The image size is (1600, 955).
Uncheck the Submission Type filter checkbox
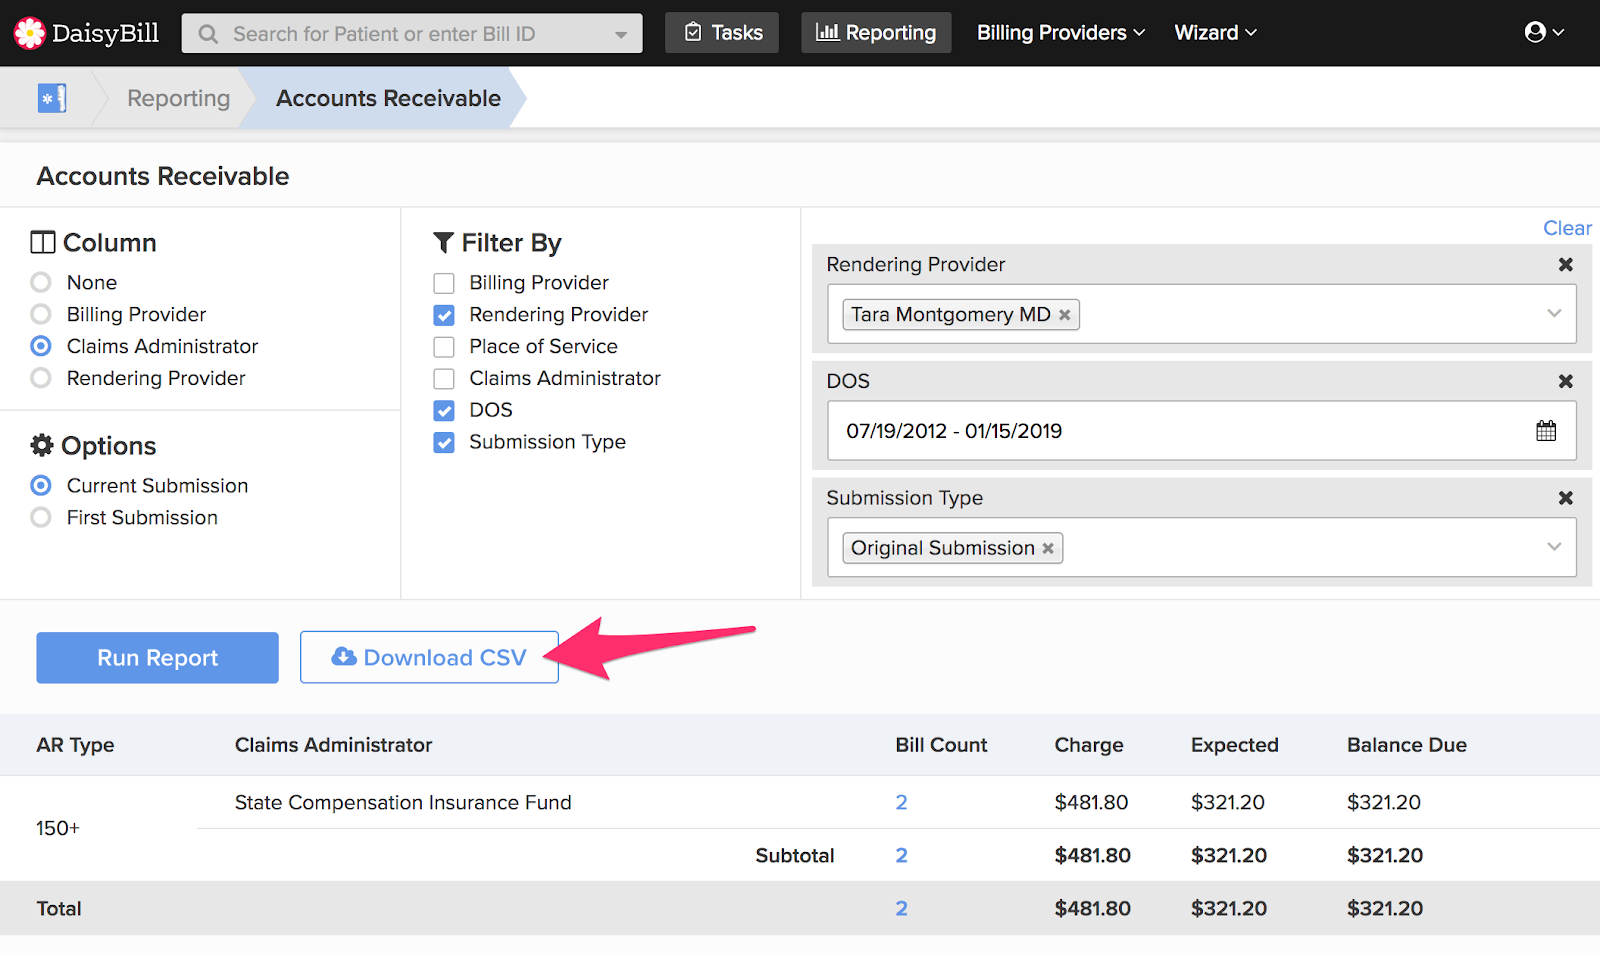[x=444, y=442]
